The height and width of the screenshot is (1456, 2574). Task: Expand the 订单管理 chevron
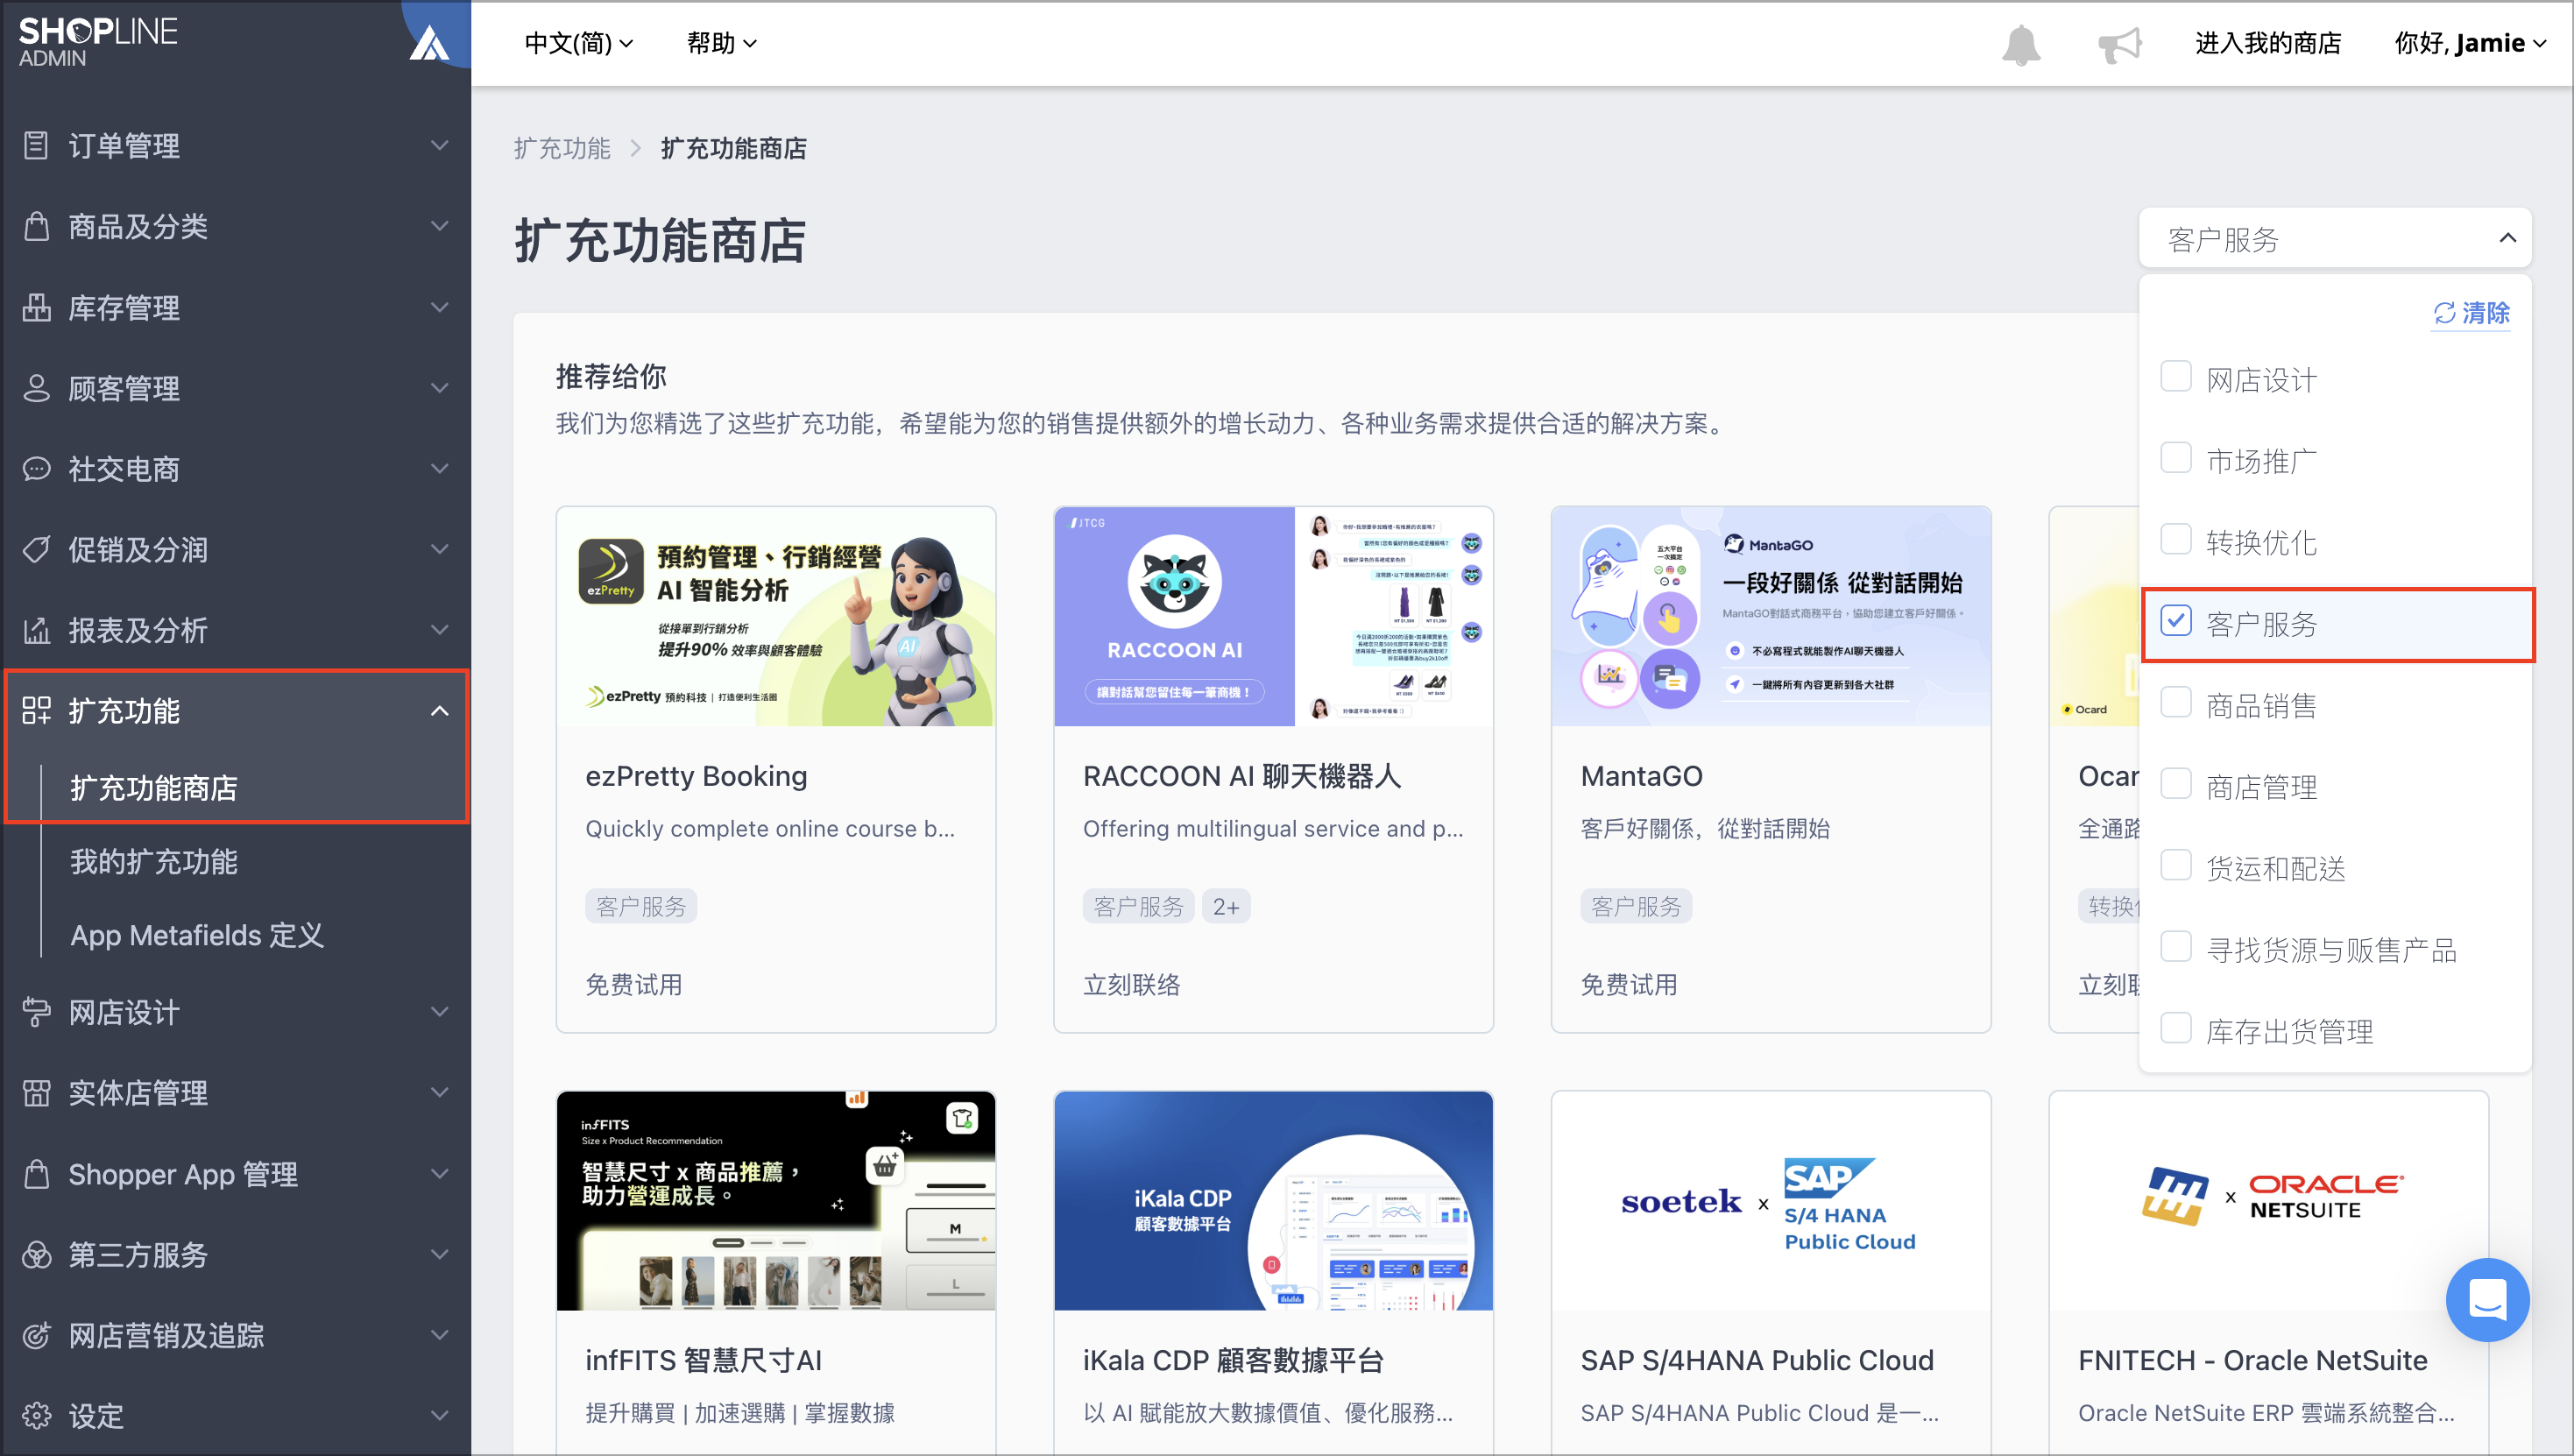click(x=439, y=146)
